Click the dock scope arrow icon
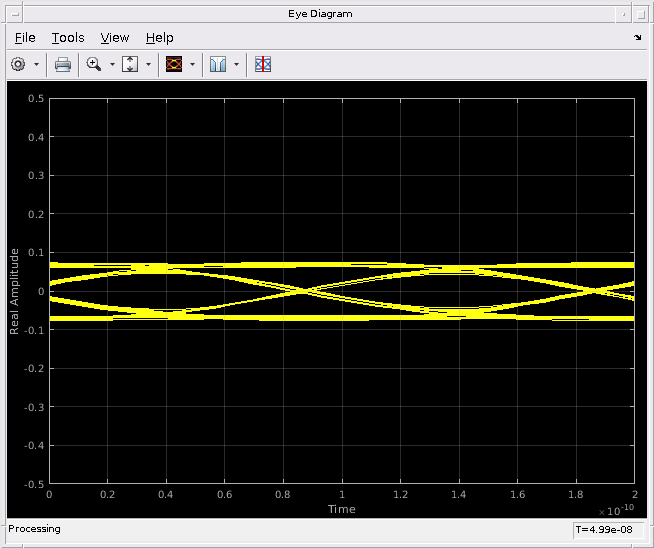The height and width of the screenshot is (548, 654). (x=637, y=38)
